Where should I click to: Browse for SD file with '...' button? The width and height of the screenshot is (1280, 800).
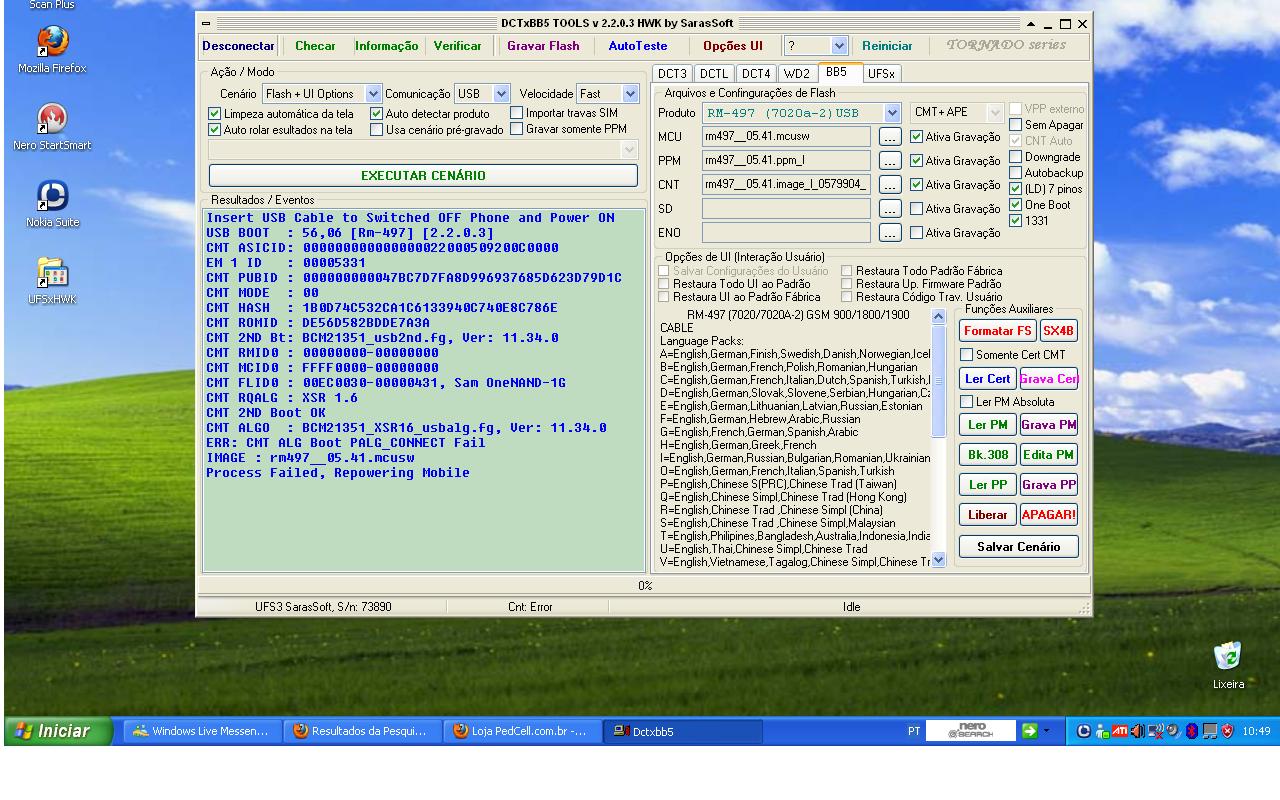[890, 209]
